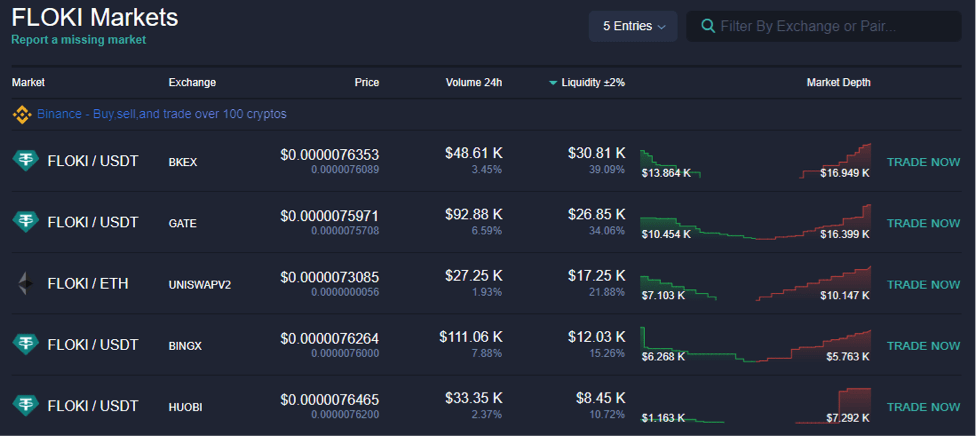The height and width of the screenshot is (436, 976).
Task: Click the HUOBI exchange name
Action: point(185,407)
